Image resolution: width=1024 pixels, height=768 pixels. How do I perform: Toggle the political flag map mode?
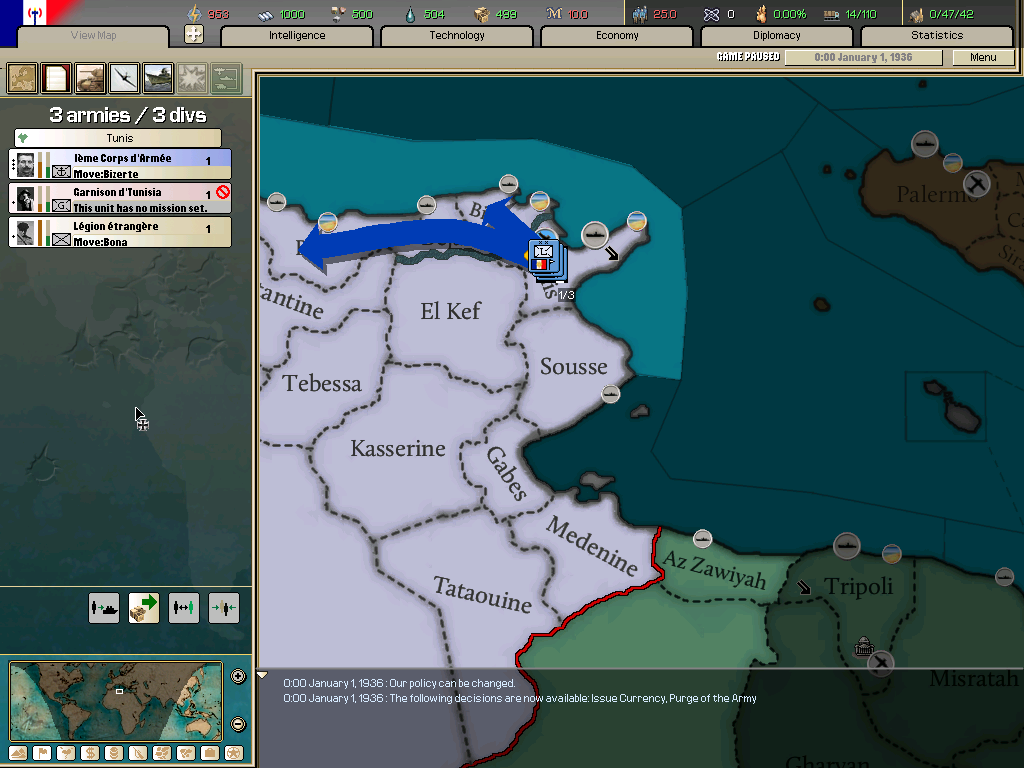point(42,752)
